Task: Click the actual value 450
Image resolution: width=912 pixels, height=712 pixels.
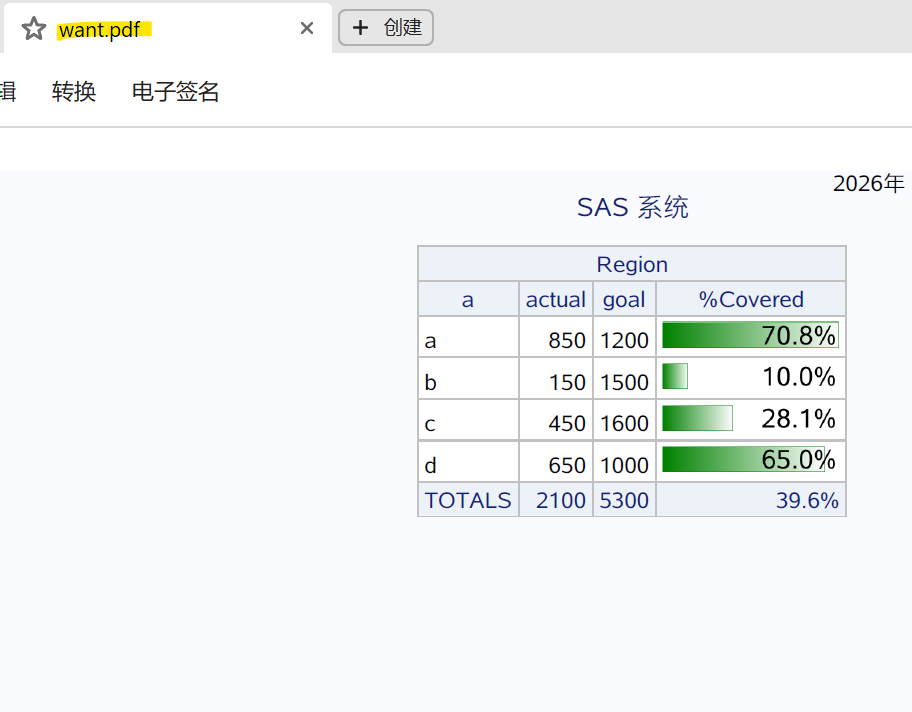Action: (x=567, y=423)
